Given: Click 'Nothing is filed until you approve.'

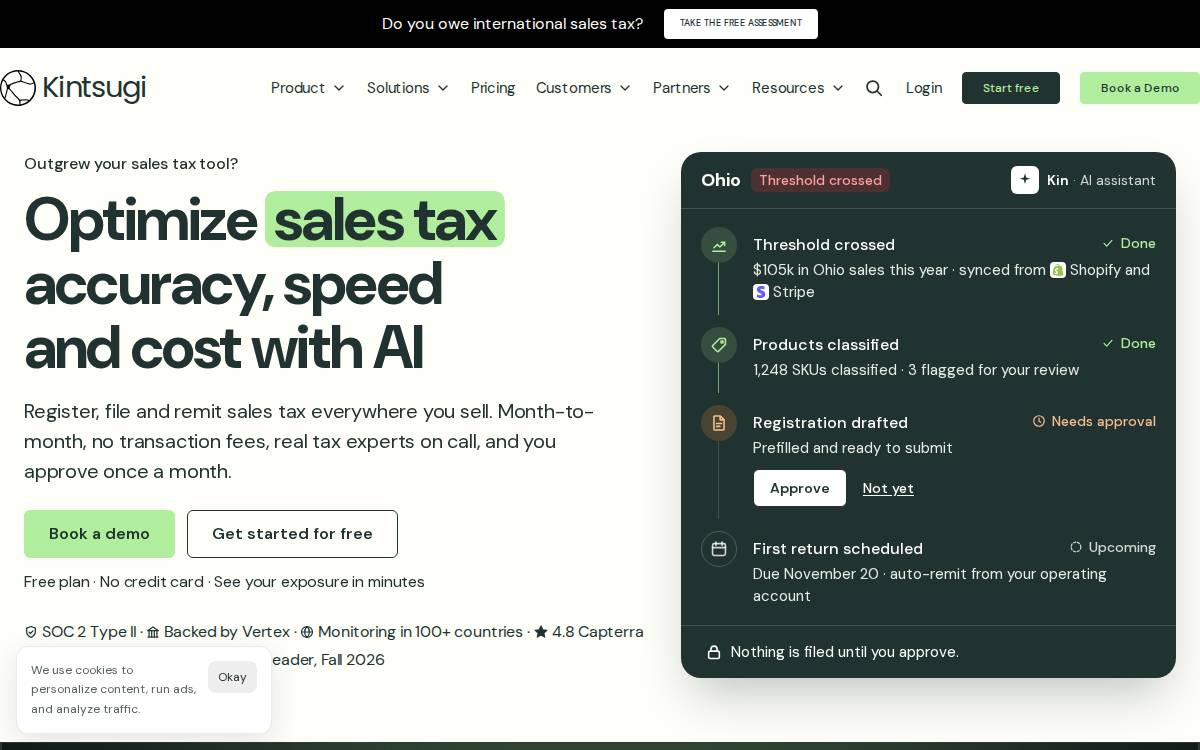Looking at the screenshot, I should click(x=845, y=652).
